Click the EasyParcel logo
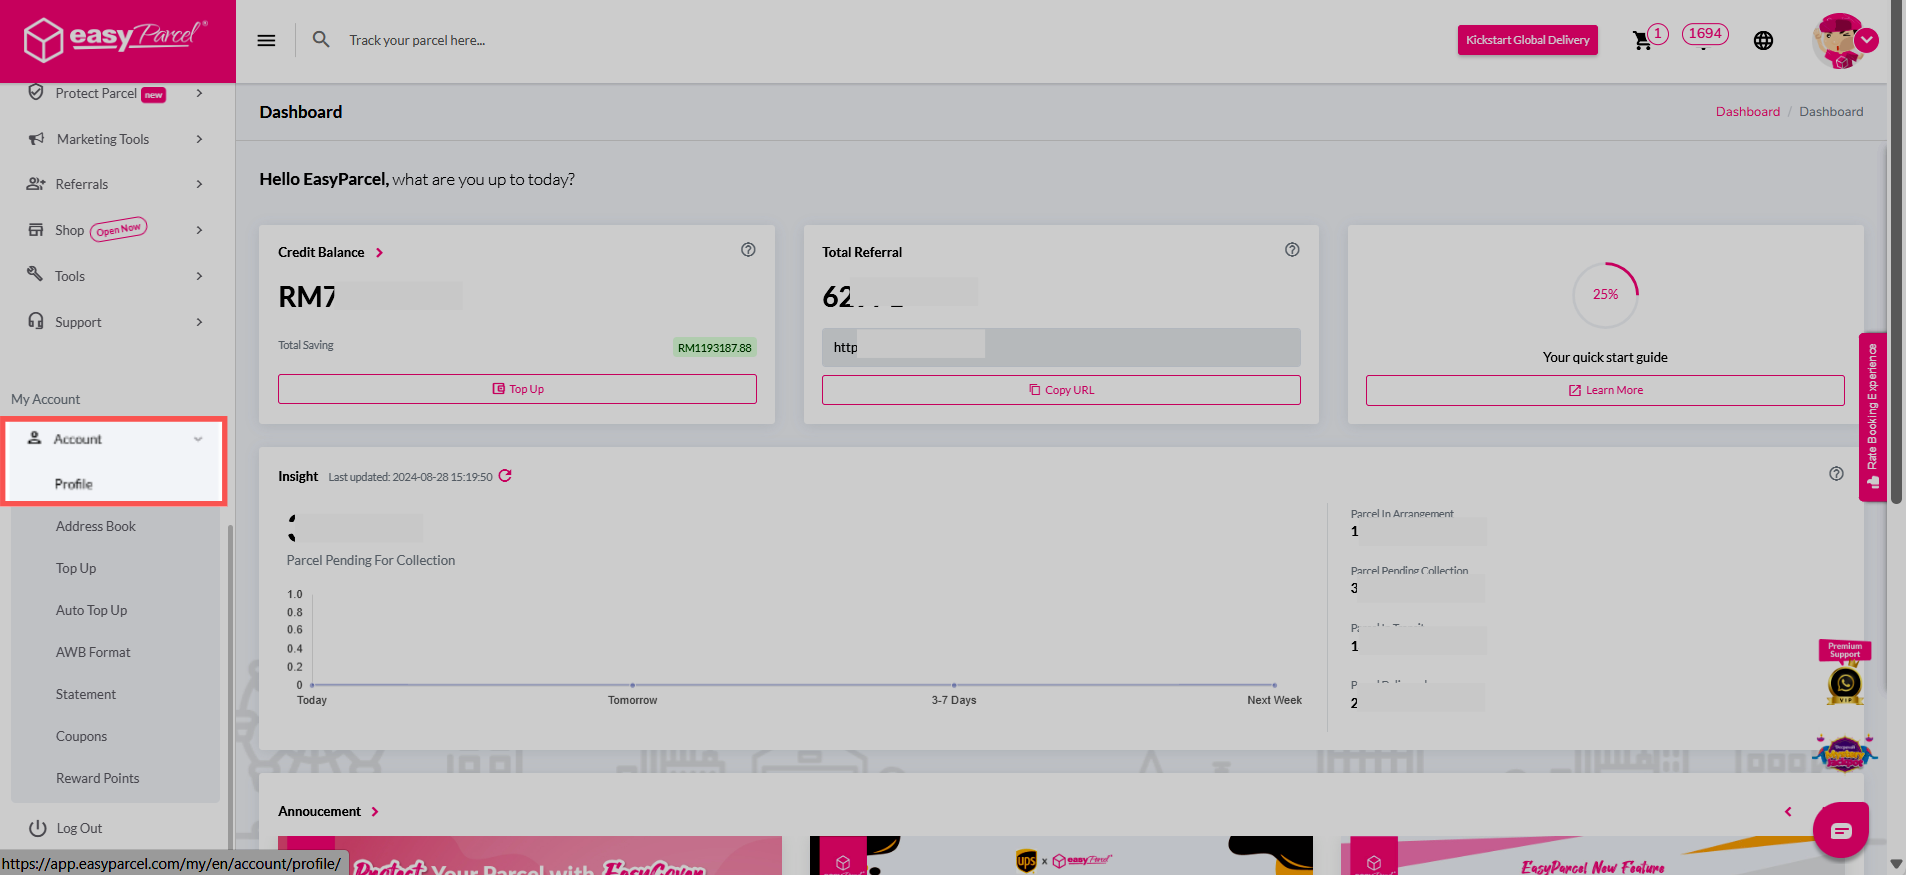The height and width of the screenshot is (875, 1906). 115,40
